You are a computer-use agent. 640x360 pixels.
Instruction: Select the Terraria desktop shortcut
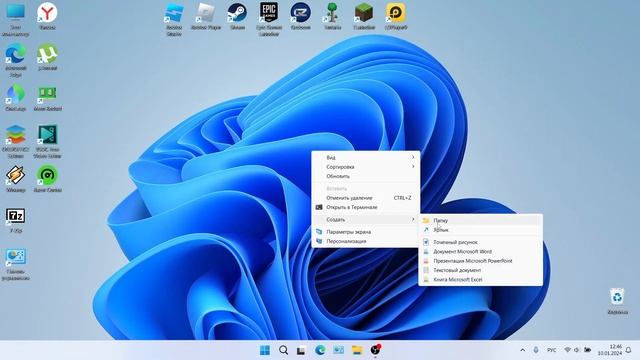coord(333,16)
